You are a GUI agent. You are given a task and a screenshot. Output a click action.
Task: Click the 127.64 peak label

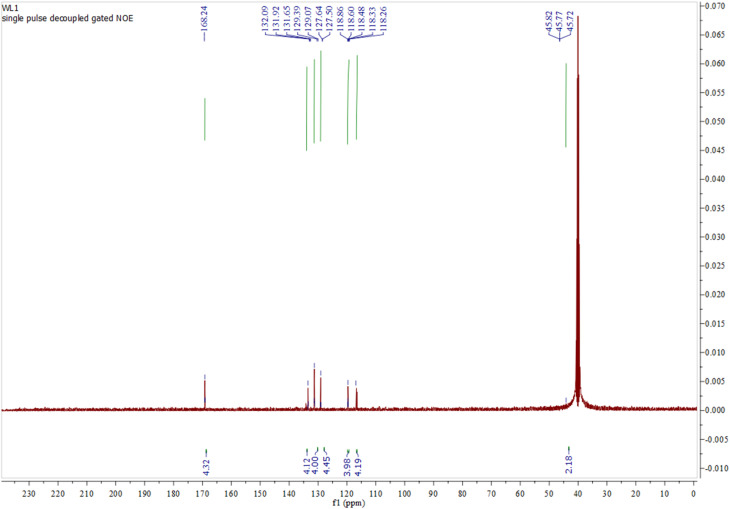(x=319, y=18)
